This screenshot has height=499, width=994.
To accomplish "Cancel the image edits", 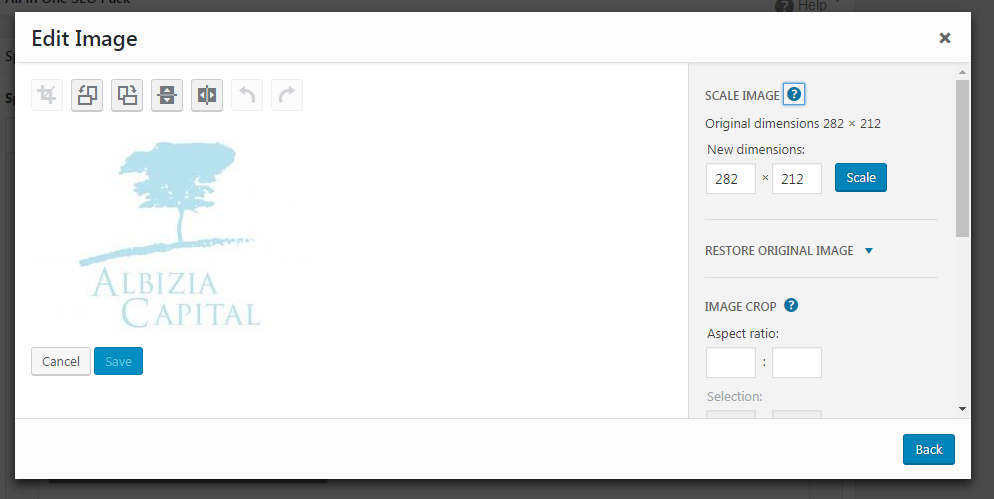I will coord(61,361).
